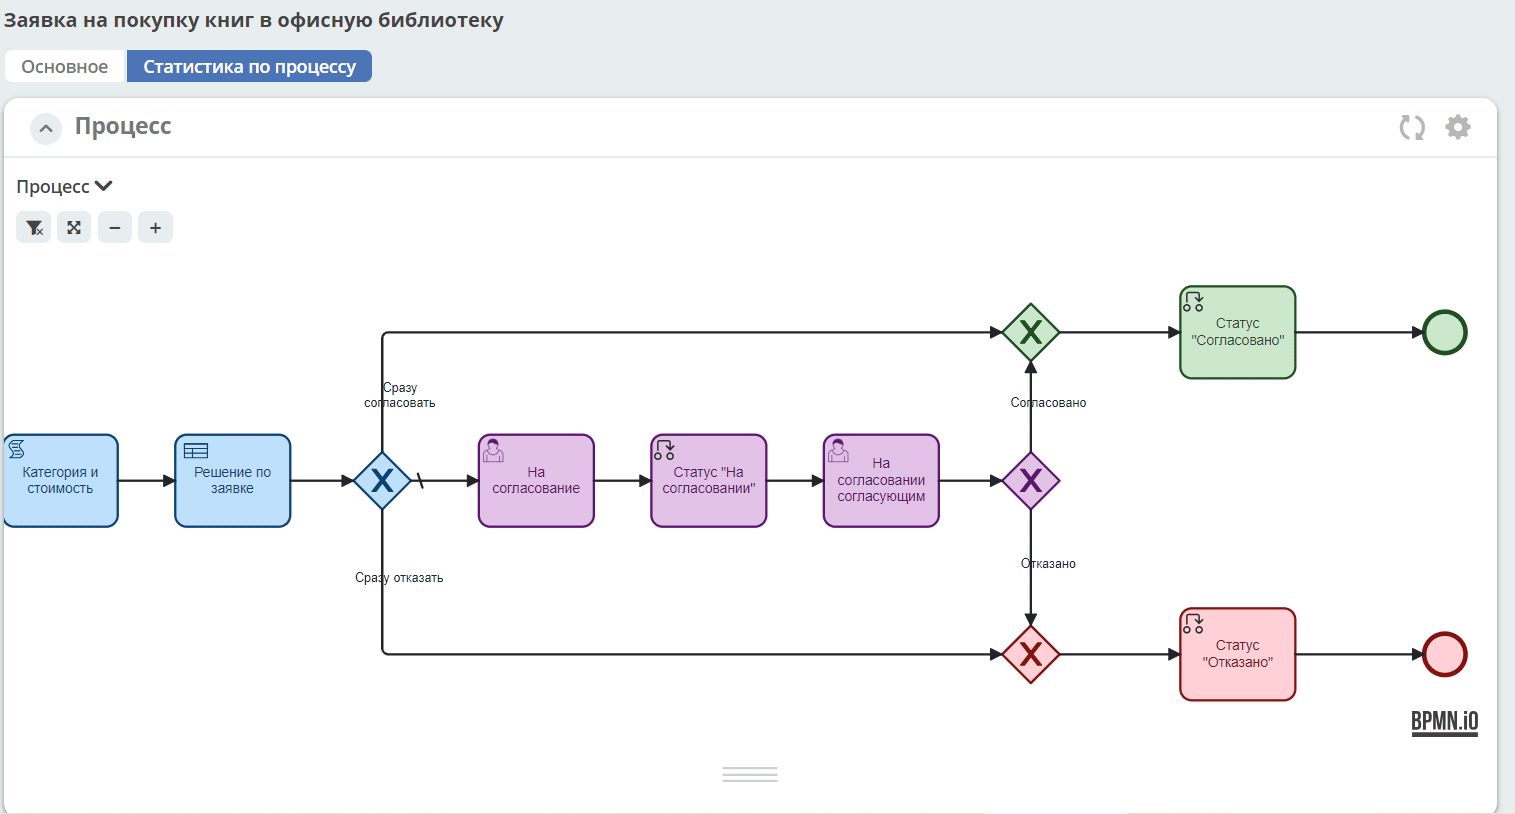Switch to the Основное tab
This screenshot has height=814, width=1515.
tap(65, 67)
